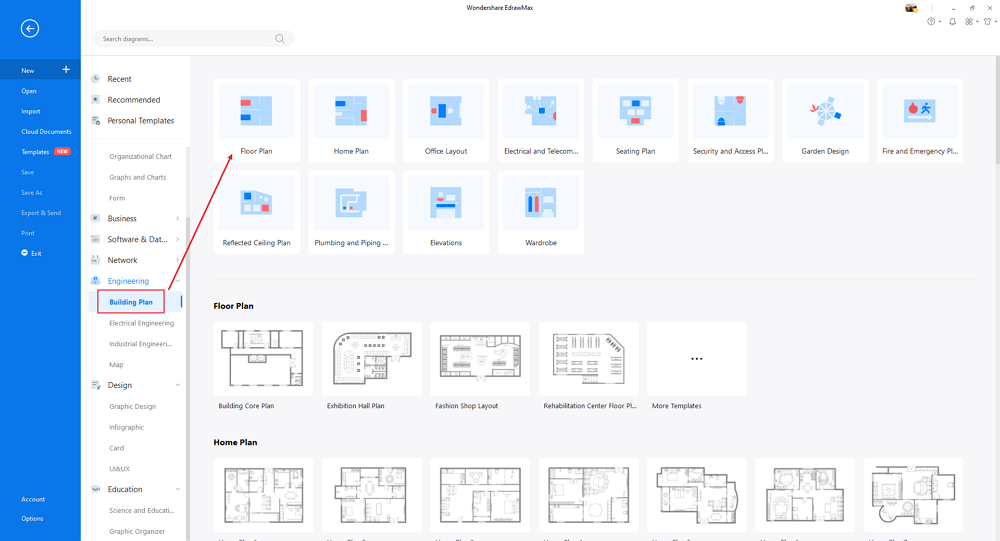1000x541 pixels.
Task: Select Map subcategory
Action: pos(116,365)
